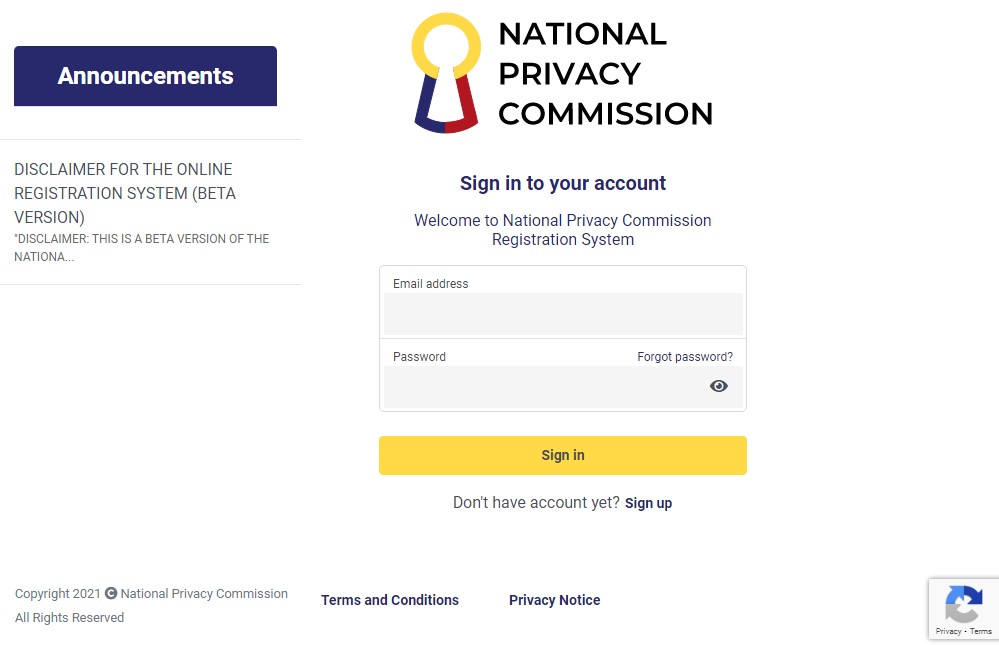Click the National Privacy Commission keyhole logo
Viewport: 999px width, 645px height.
pos(445,72)
